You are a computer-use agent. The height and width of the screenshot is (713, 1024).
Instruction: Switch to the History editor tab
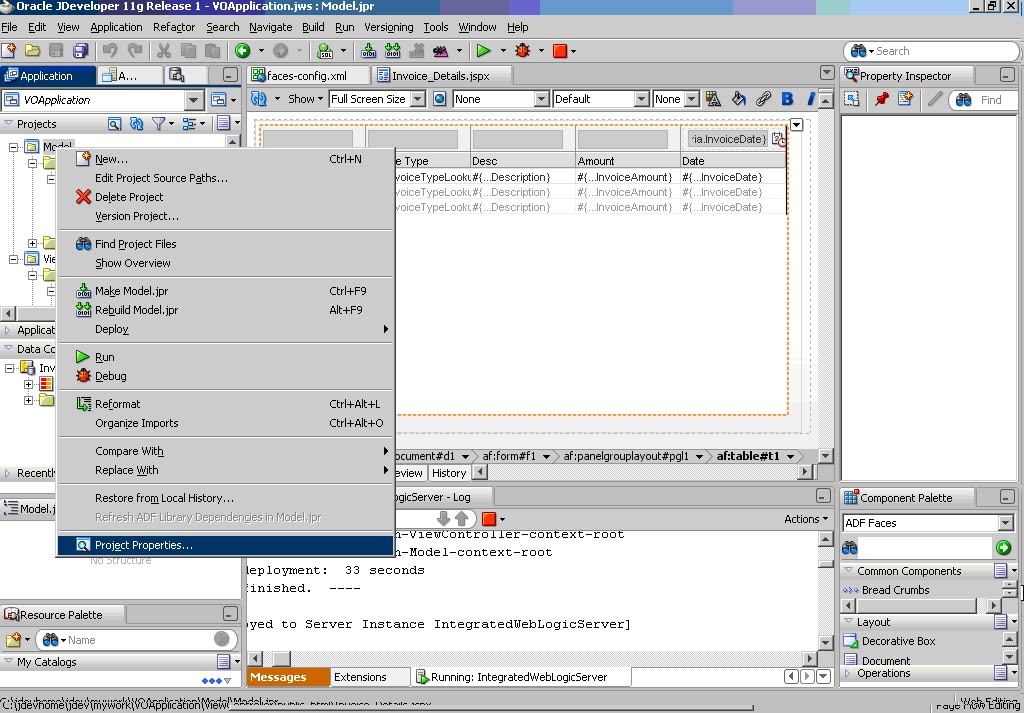(x=449, y=473)
